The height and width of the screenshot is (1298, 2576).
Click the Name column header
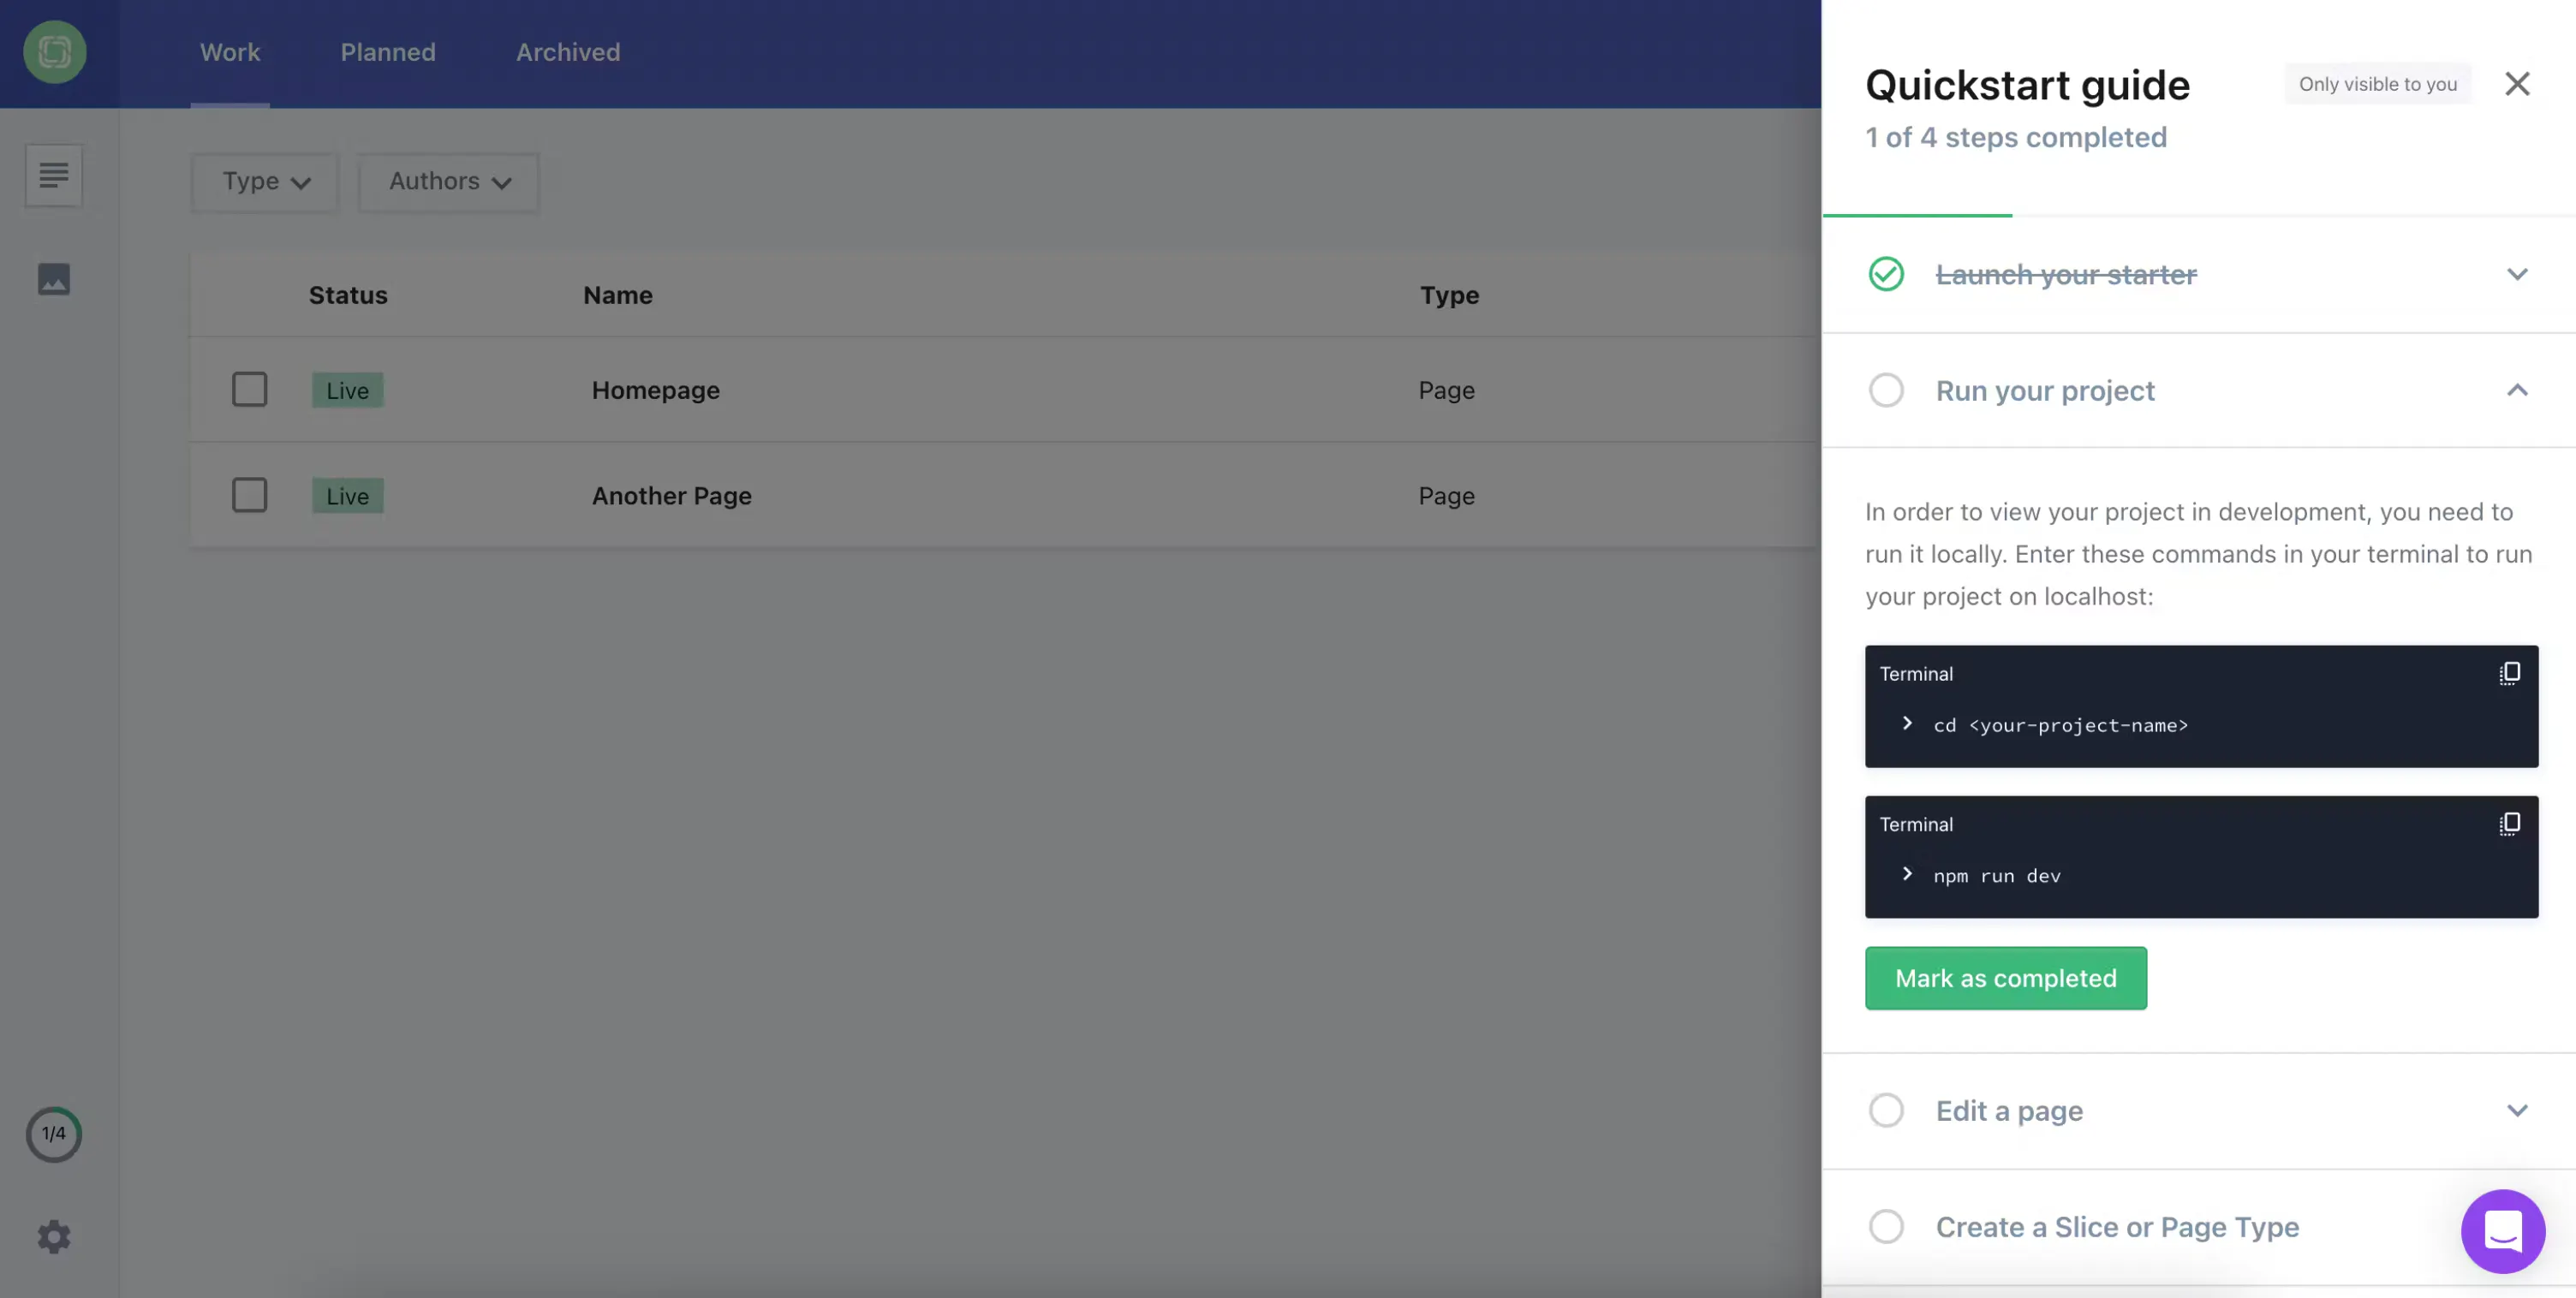[618, 295]
